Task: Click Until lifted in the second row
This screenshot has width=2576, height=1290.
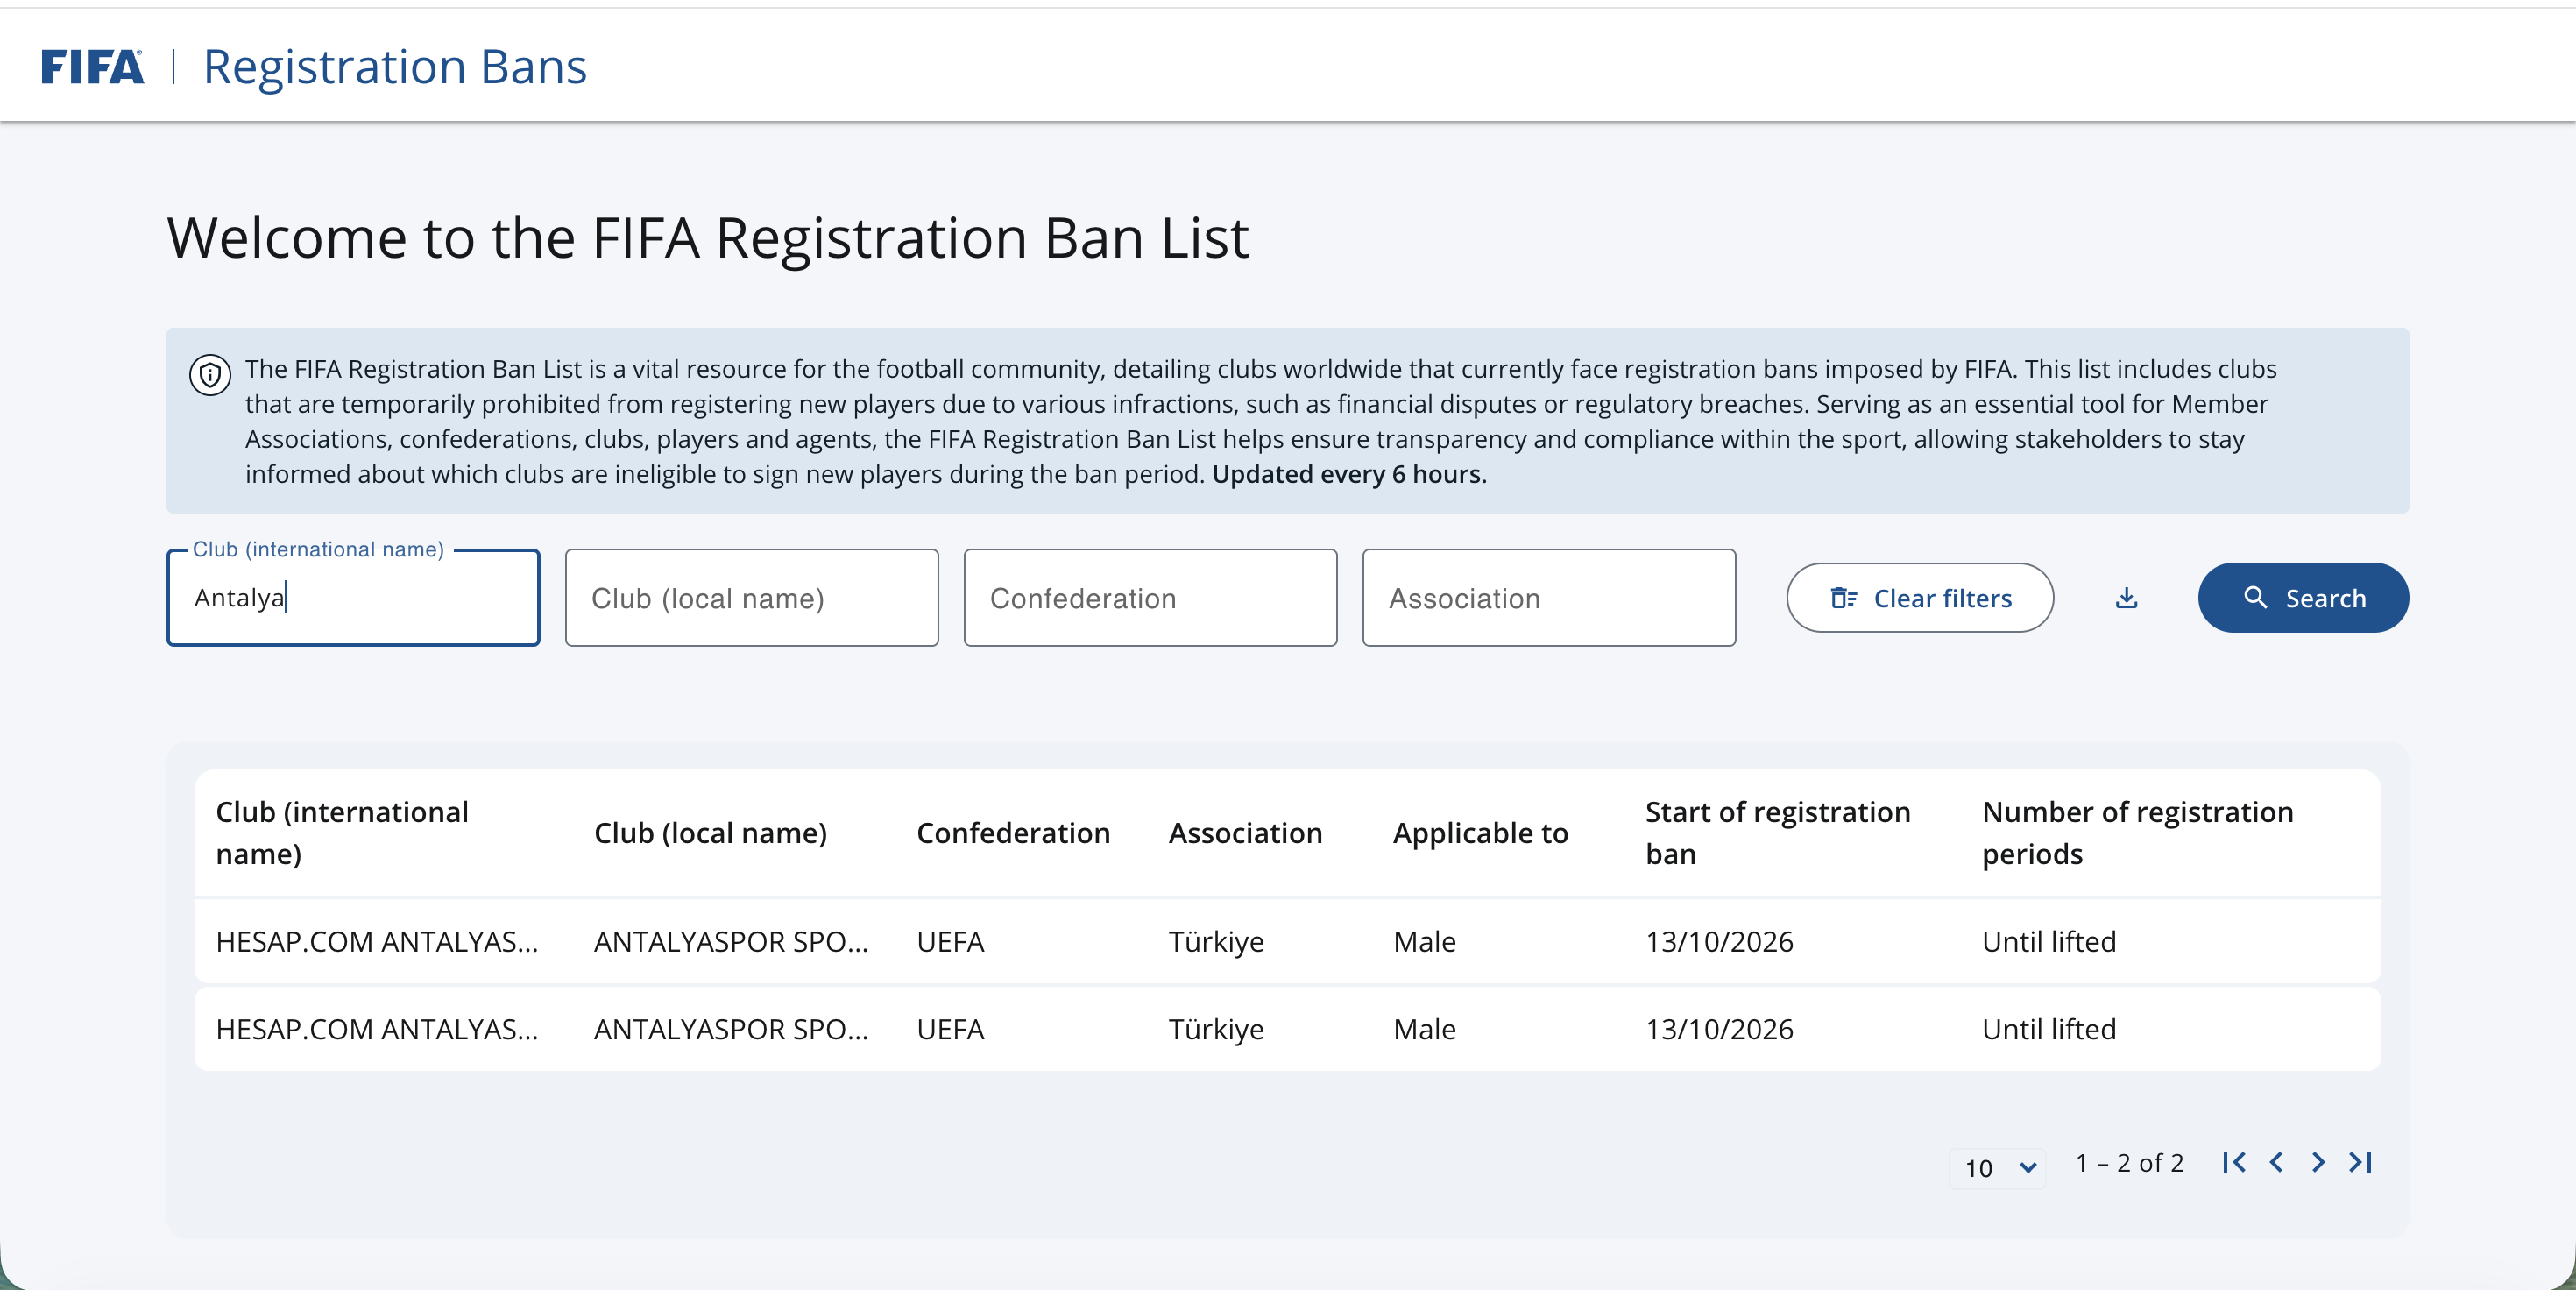Action: (2049, 1030)
